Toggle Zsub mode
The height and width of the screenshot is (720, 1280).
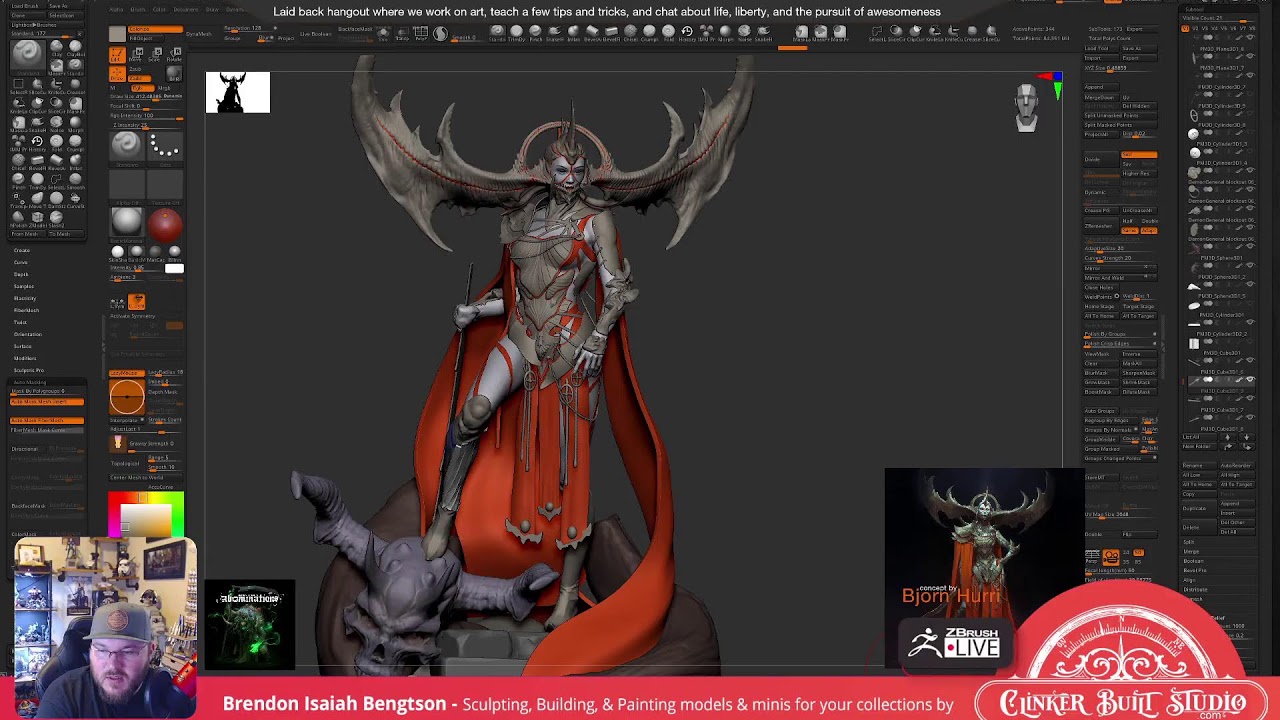click(136, 69)
